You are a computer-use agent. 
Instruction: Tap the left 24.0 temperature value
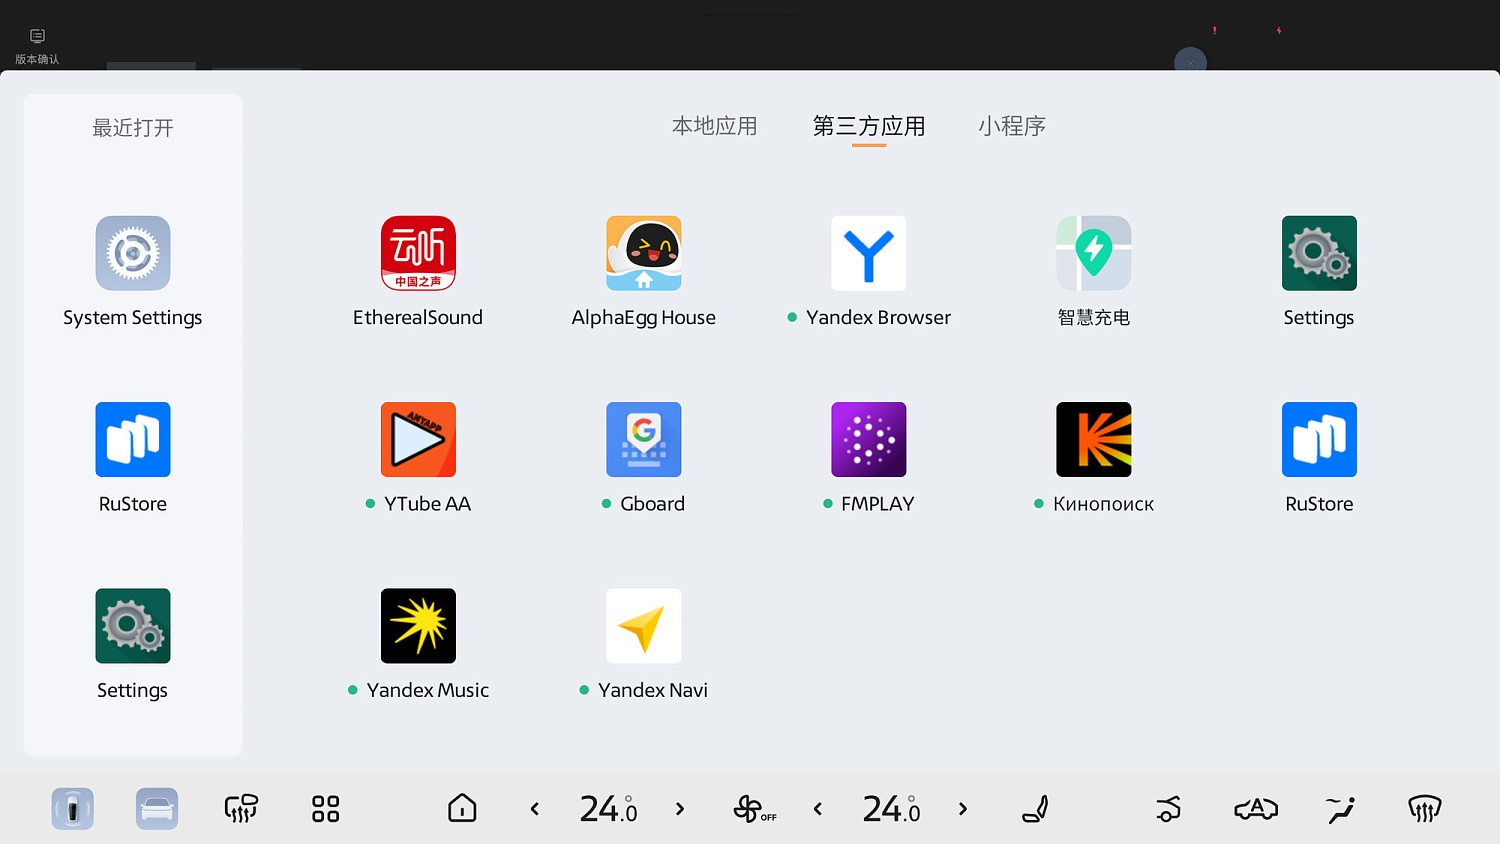[x=608, y=809]
